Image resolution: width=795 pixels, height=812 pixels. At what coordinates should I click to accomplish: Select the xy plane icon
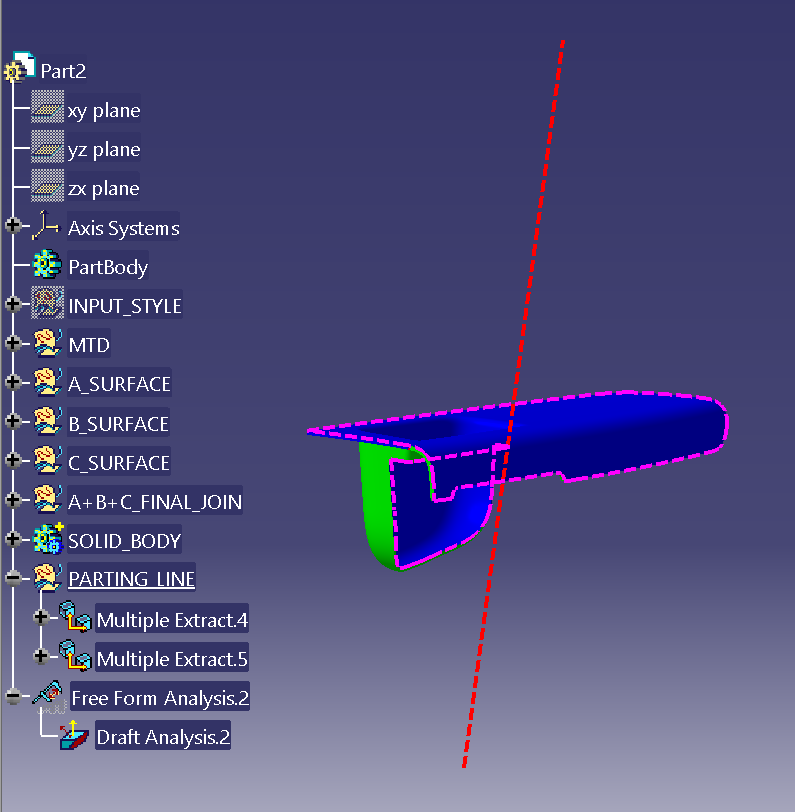tap(47, 107)
